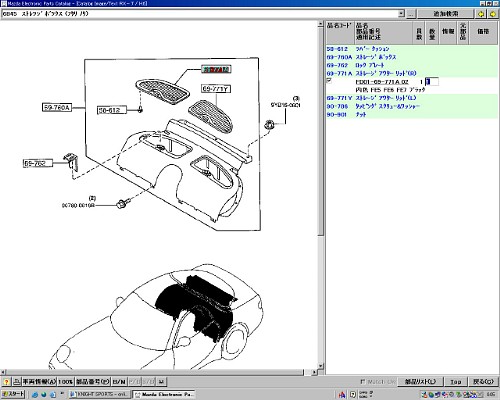The width and height of the screenshot is (500, 400).
Task: Click the part number FD01-69-771A 02
Action: click(382, 82)
